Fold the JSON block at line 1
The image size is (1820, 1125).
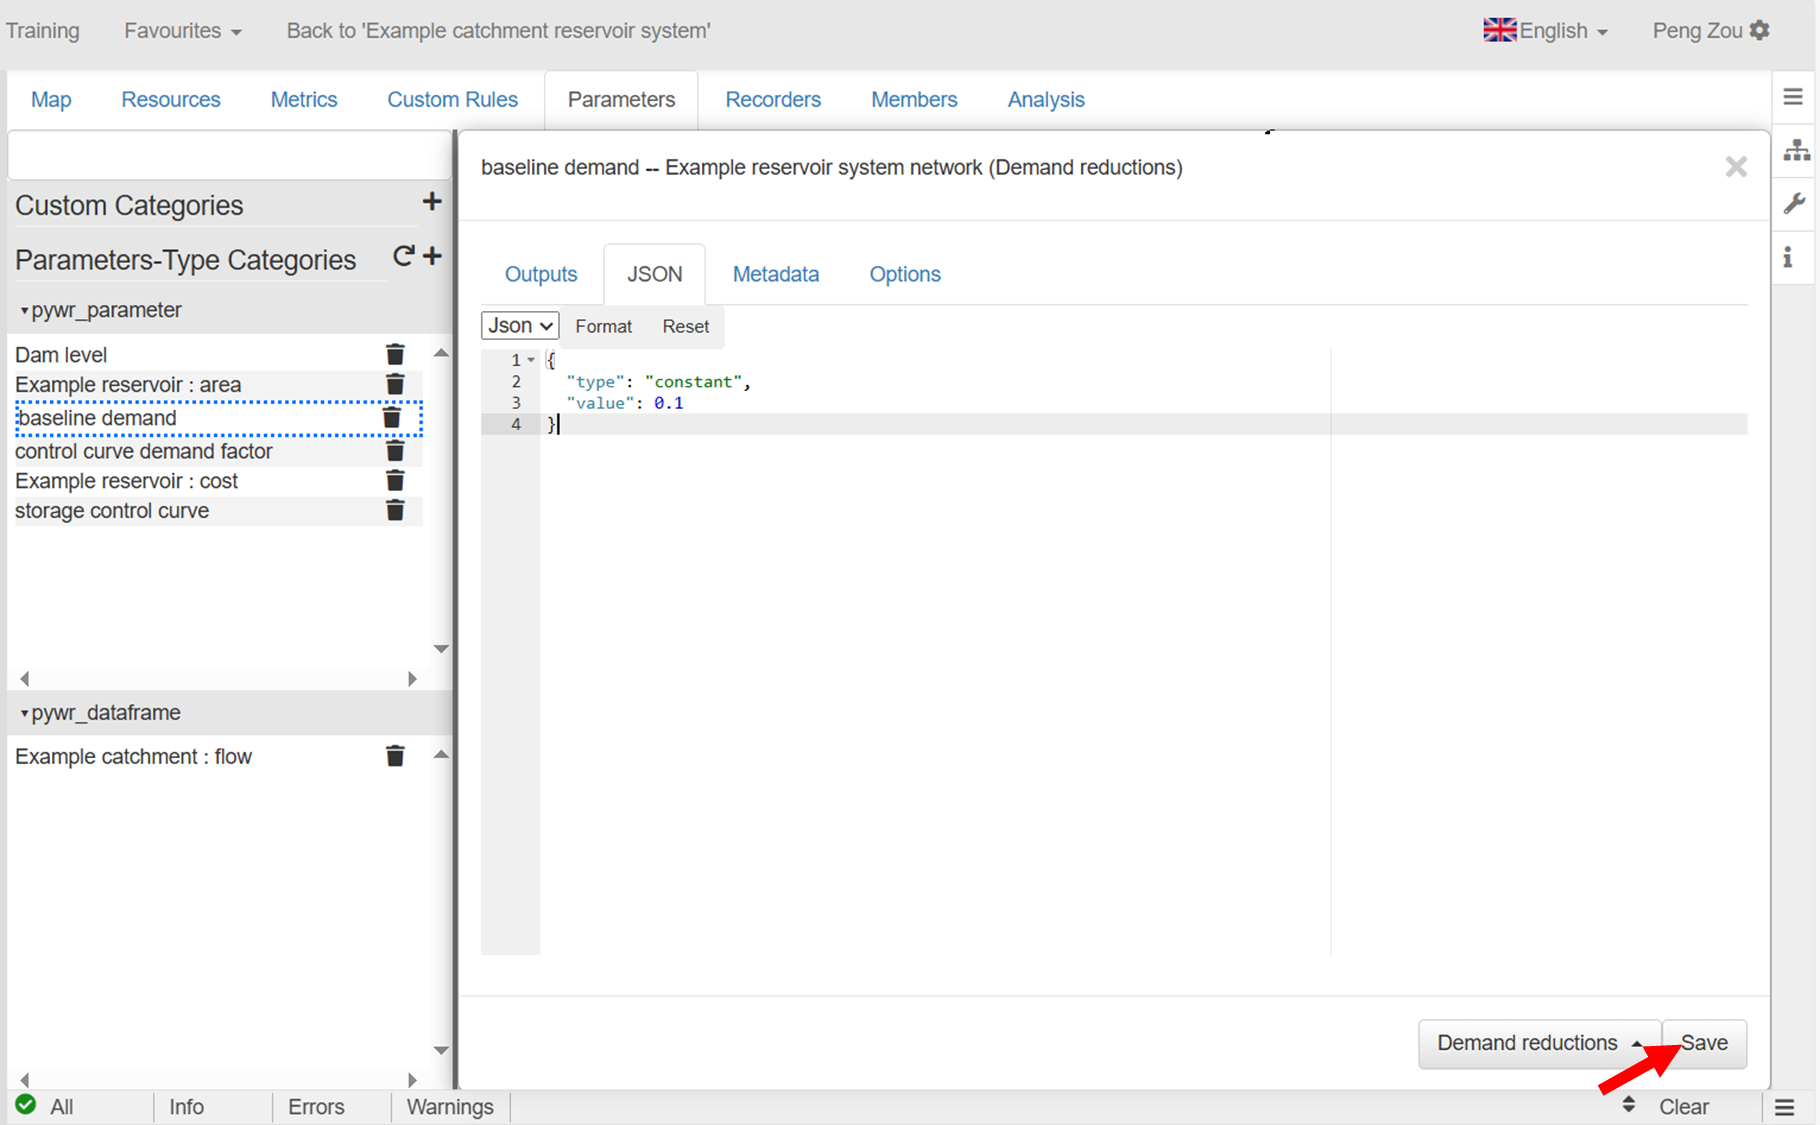point(531,360)
